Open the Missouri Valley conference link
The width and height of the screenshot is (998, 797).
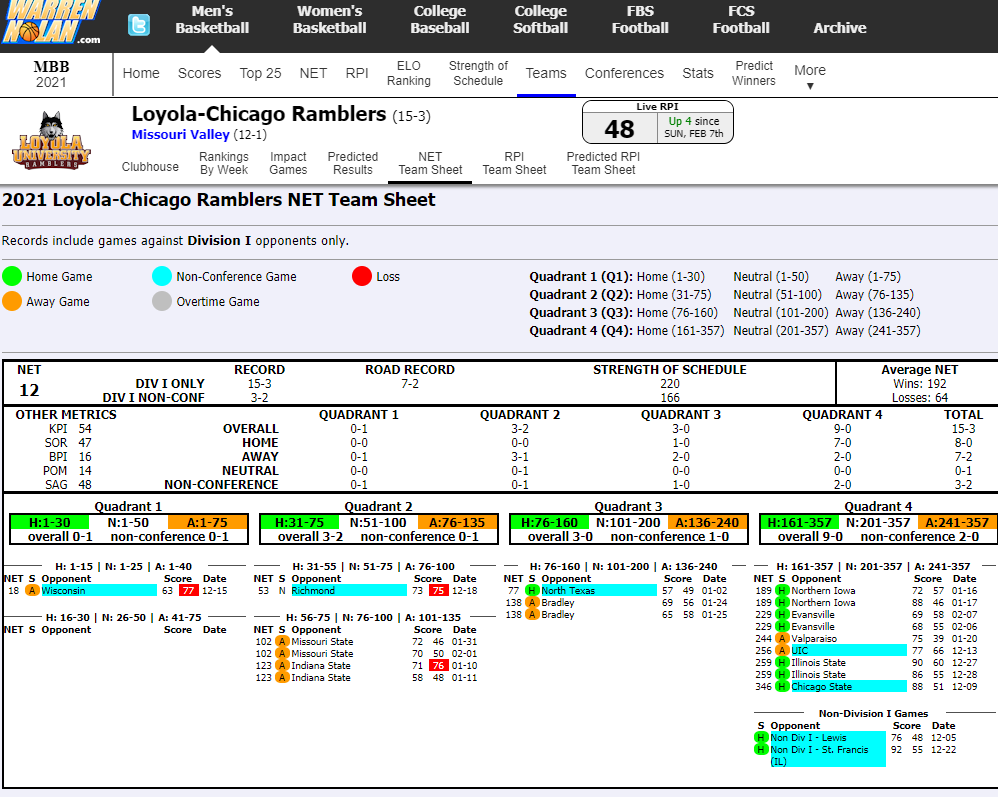coord(181,134)
